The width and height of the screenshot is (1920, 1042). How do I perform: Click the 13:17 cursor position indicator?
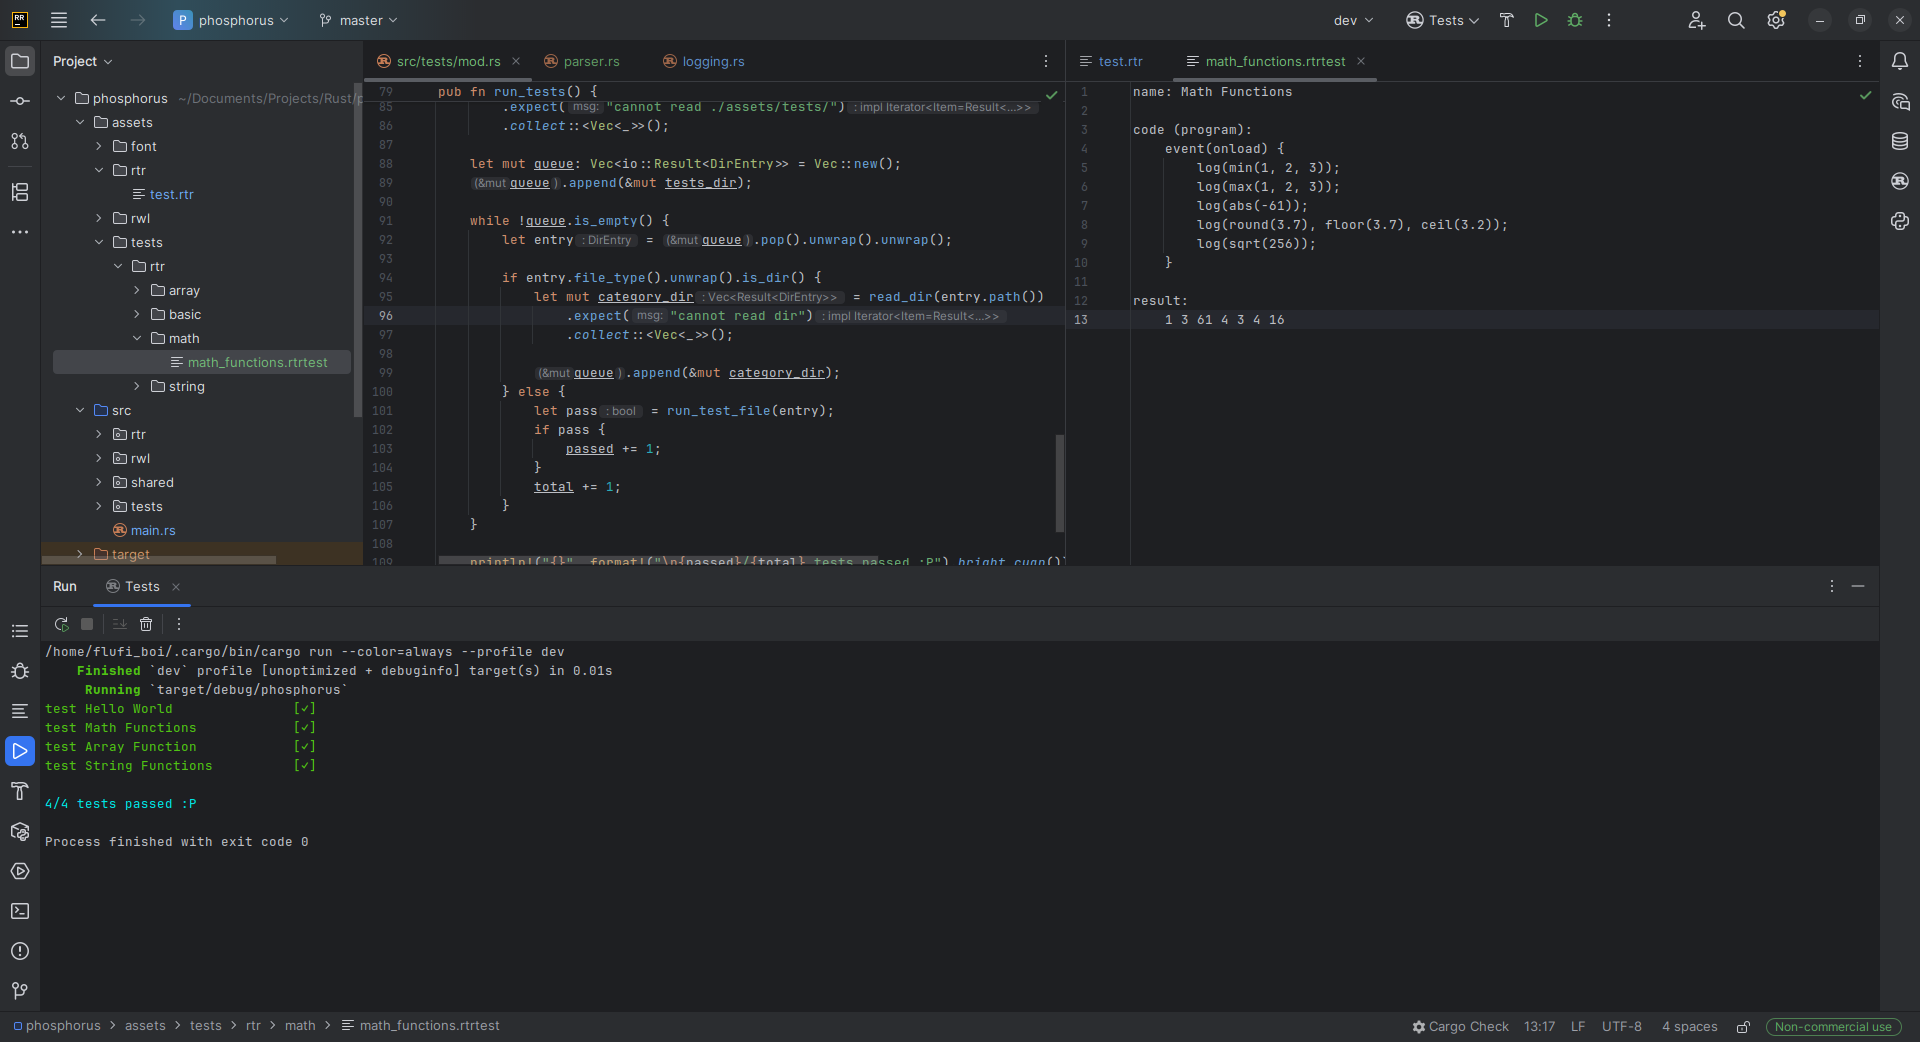[1540, 1027]
